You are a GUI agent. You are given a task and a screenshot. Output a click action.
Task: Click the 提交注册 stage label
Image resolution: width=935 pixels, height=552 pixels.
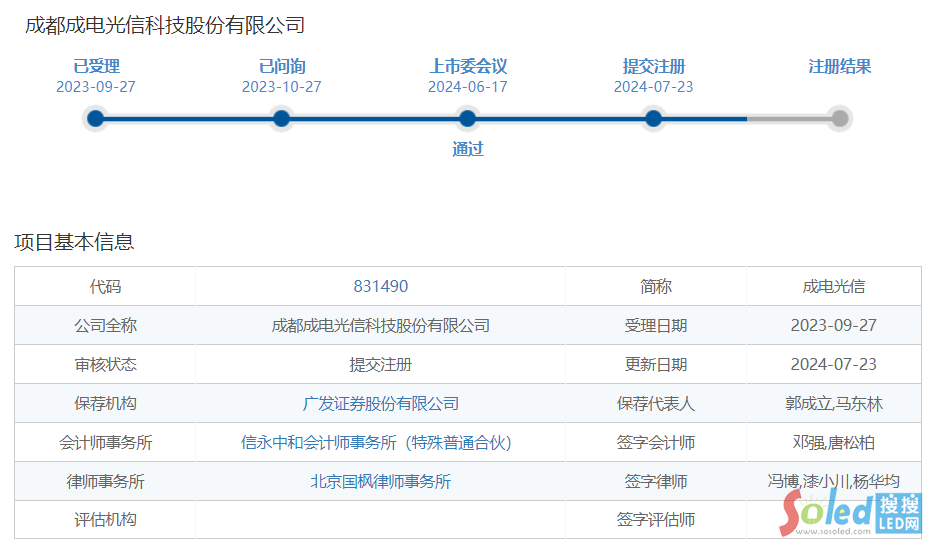[x=654, y=67]
